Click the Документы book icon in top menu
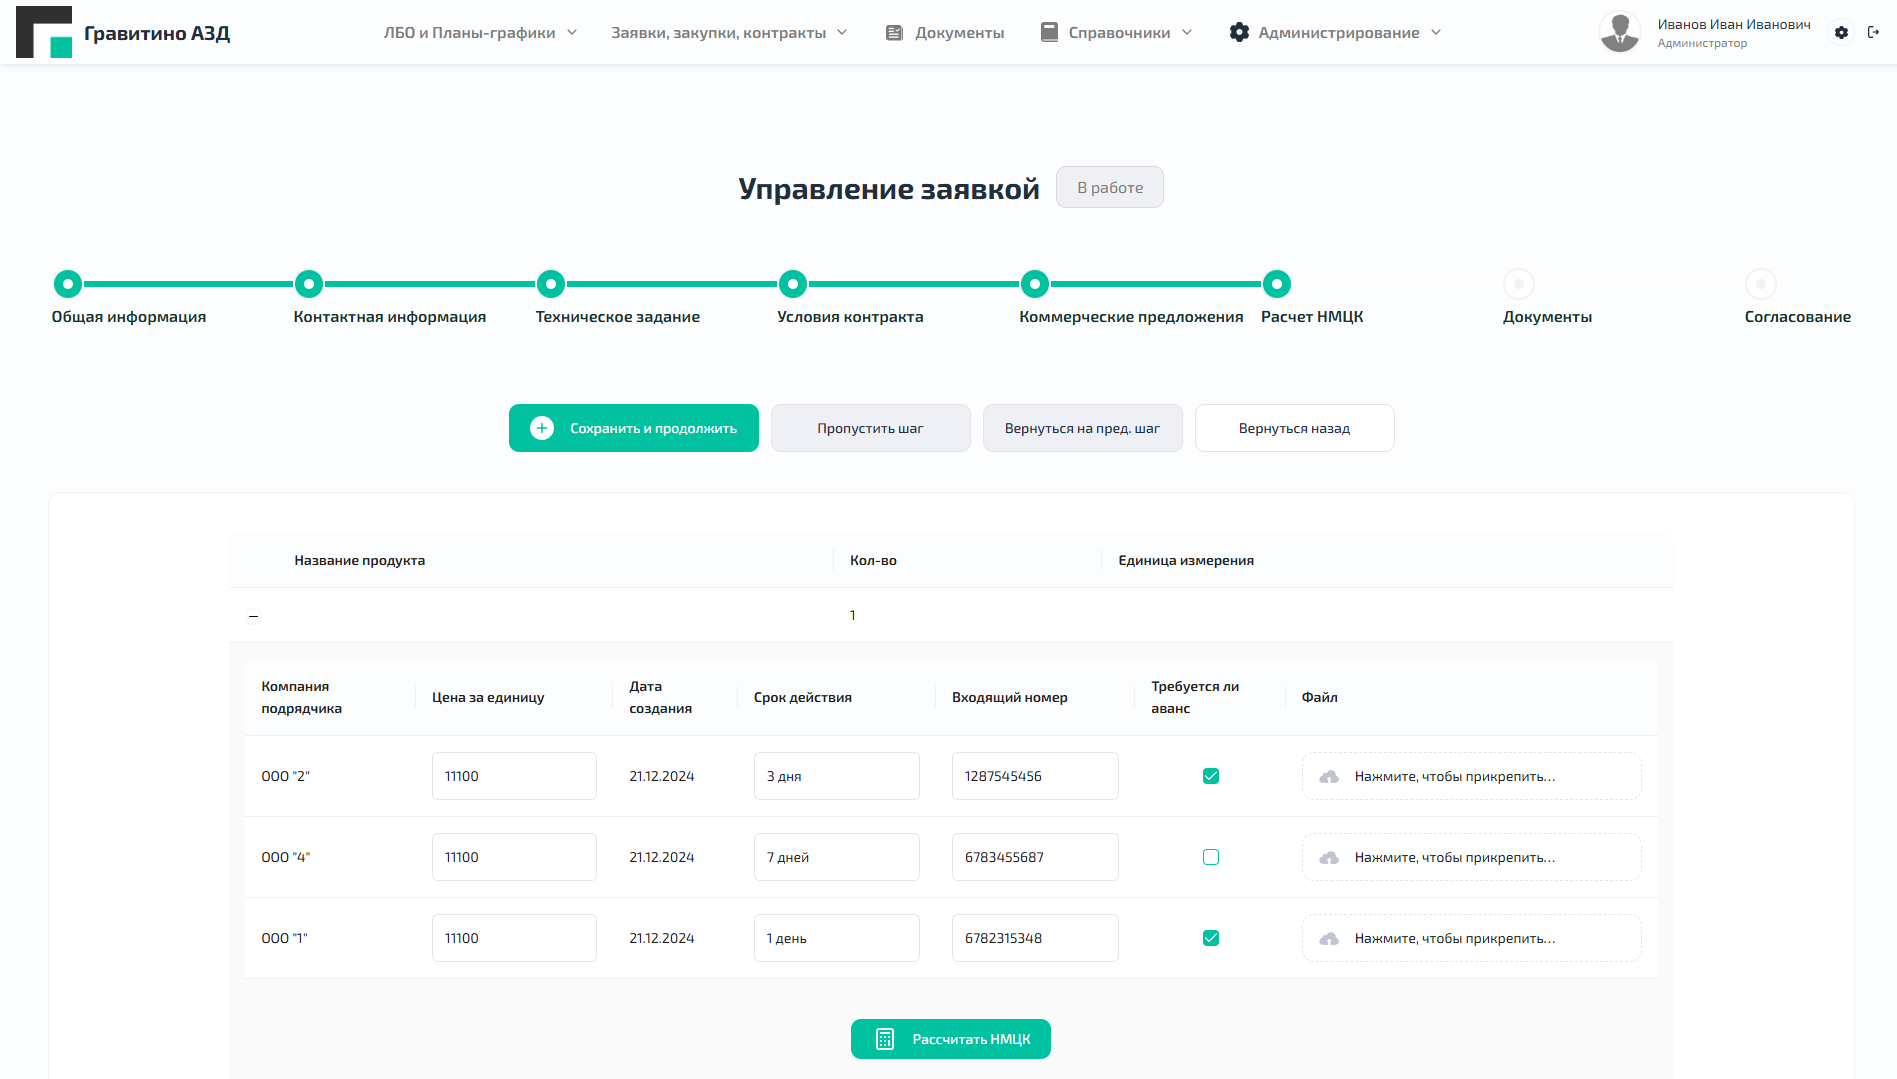1897x1079 pixels. (x=893, y=31)
